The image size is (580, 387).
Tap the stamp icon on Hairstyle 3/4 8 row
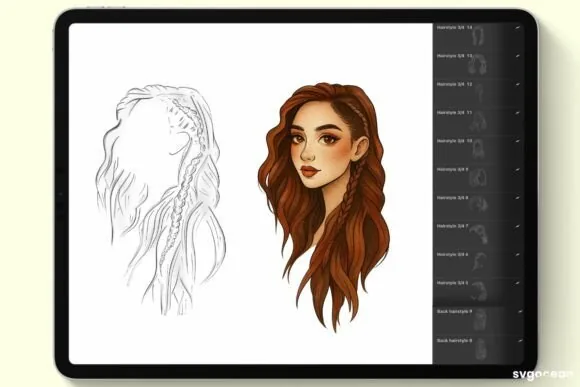pyautogui.click(x=518, y=198)
